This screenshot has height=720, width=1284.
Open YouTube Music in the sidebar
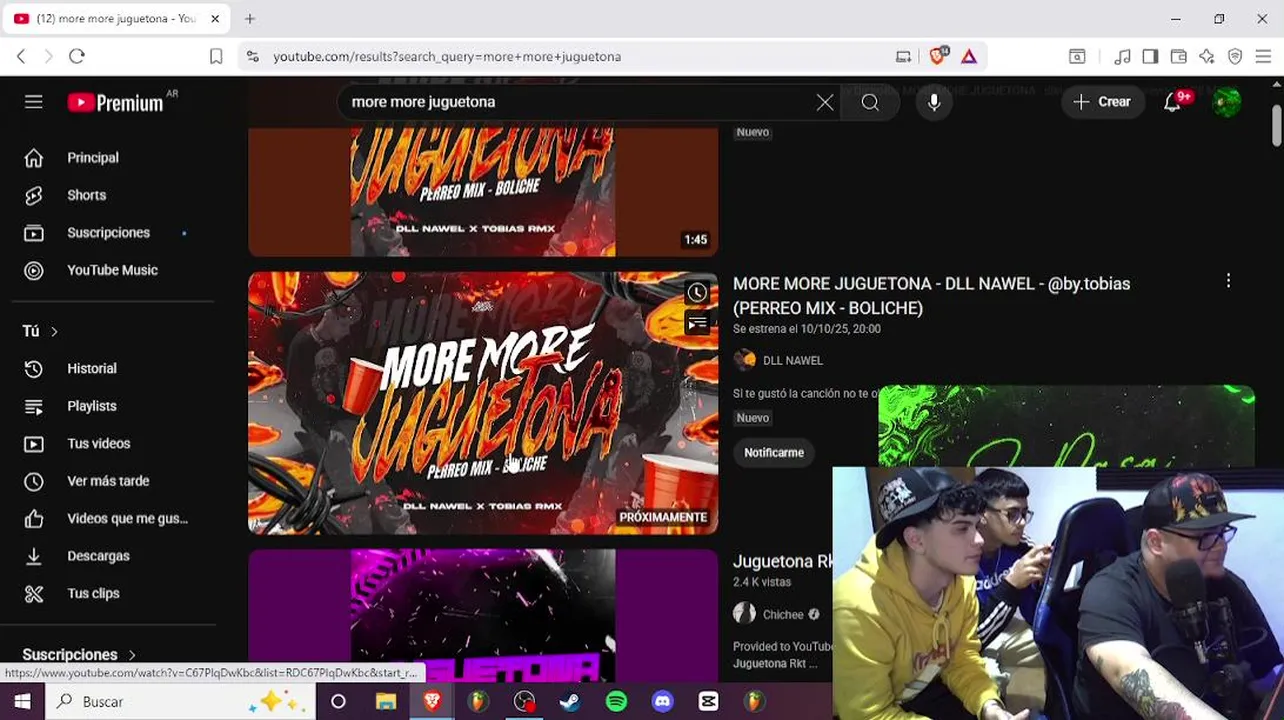click(x=112, y=270)
